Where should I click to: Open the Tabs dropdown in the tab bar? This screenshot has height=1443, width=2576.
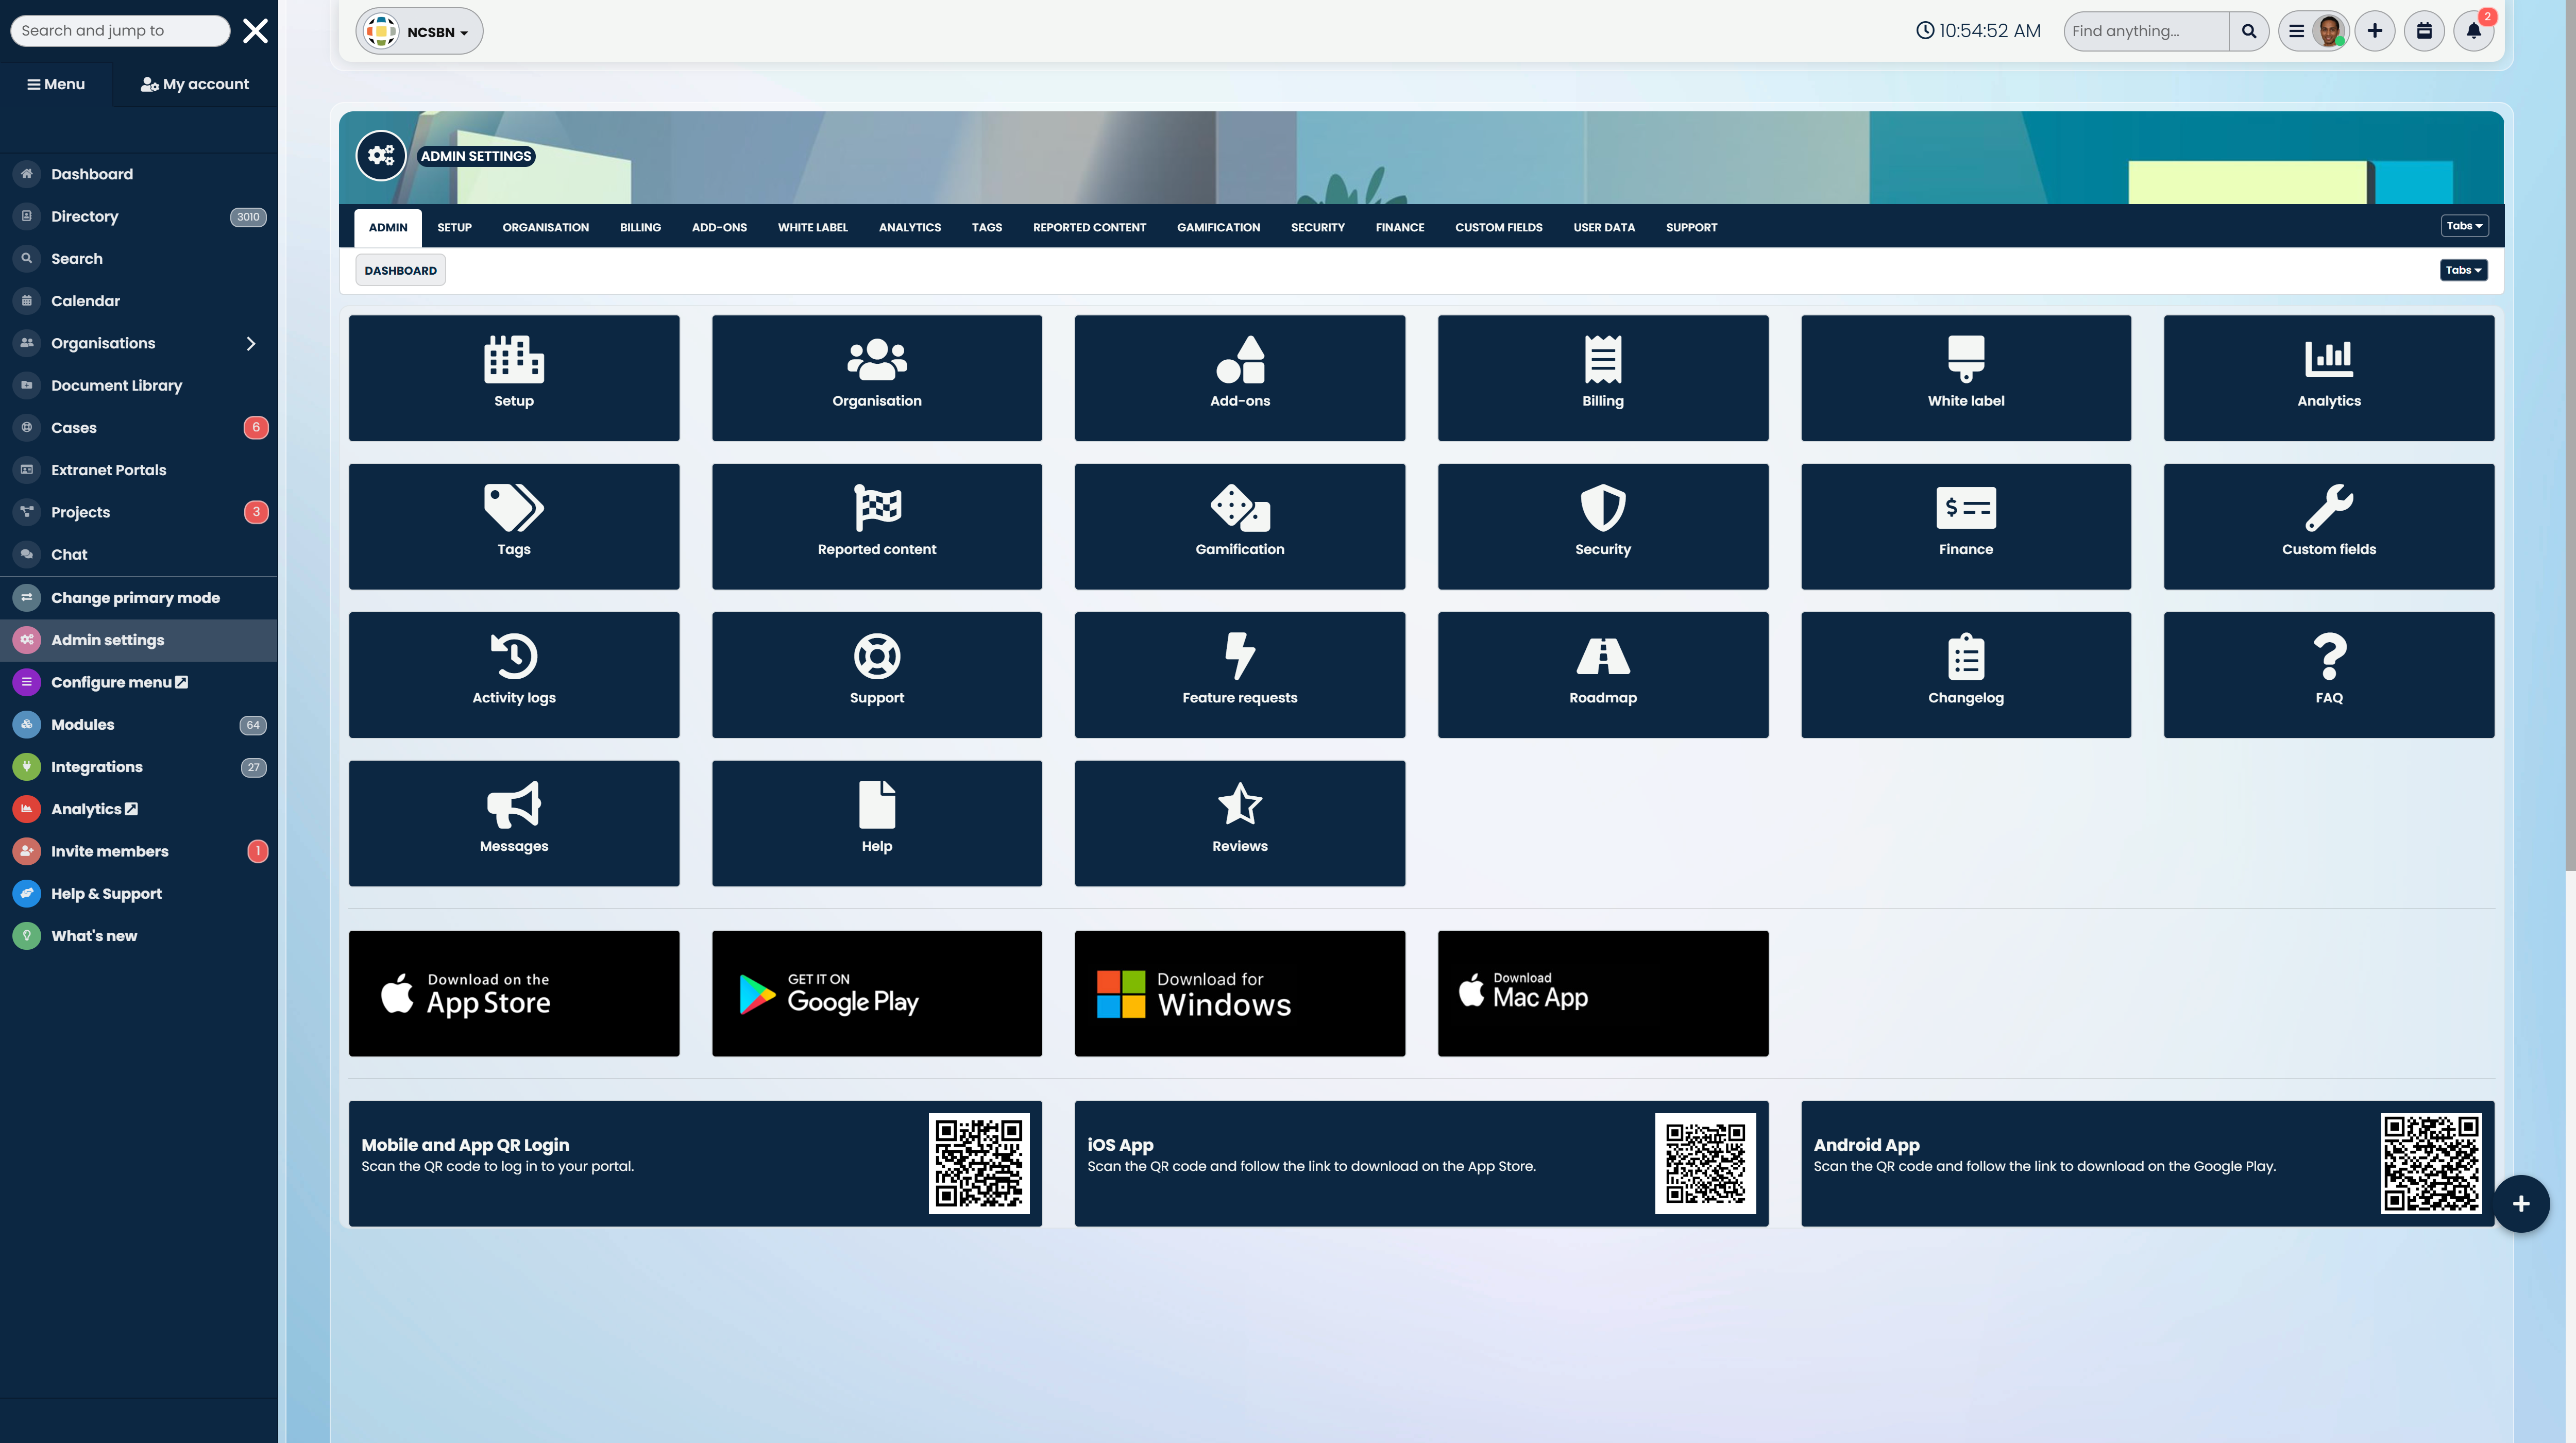[x=2464, y=226]
